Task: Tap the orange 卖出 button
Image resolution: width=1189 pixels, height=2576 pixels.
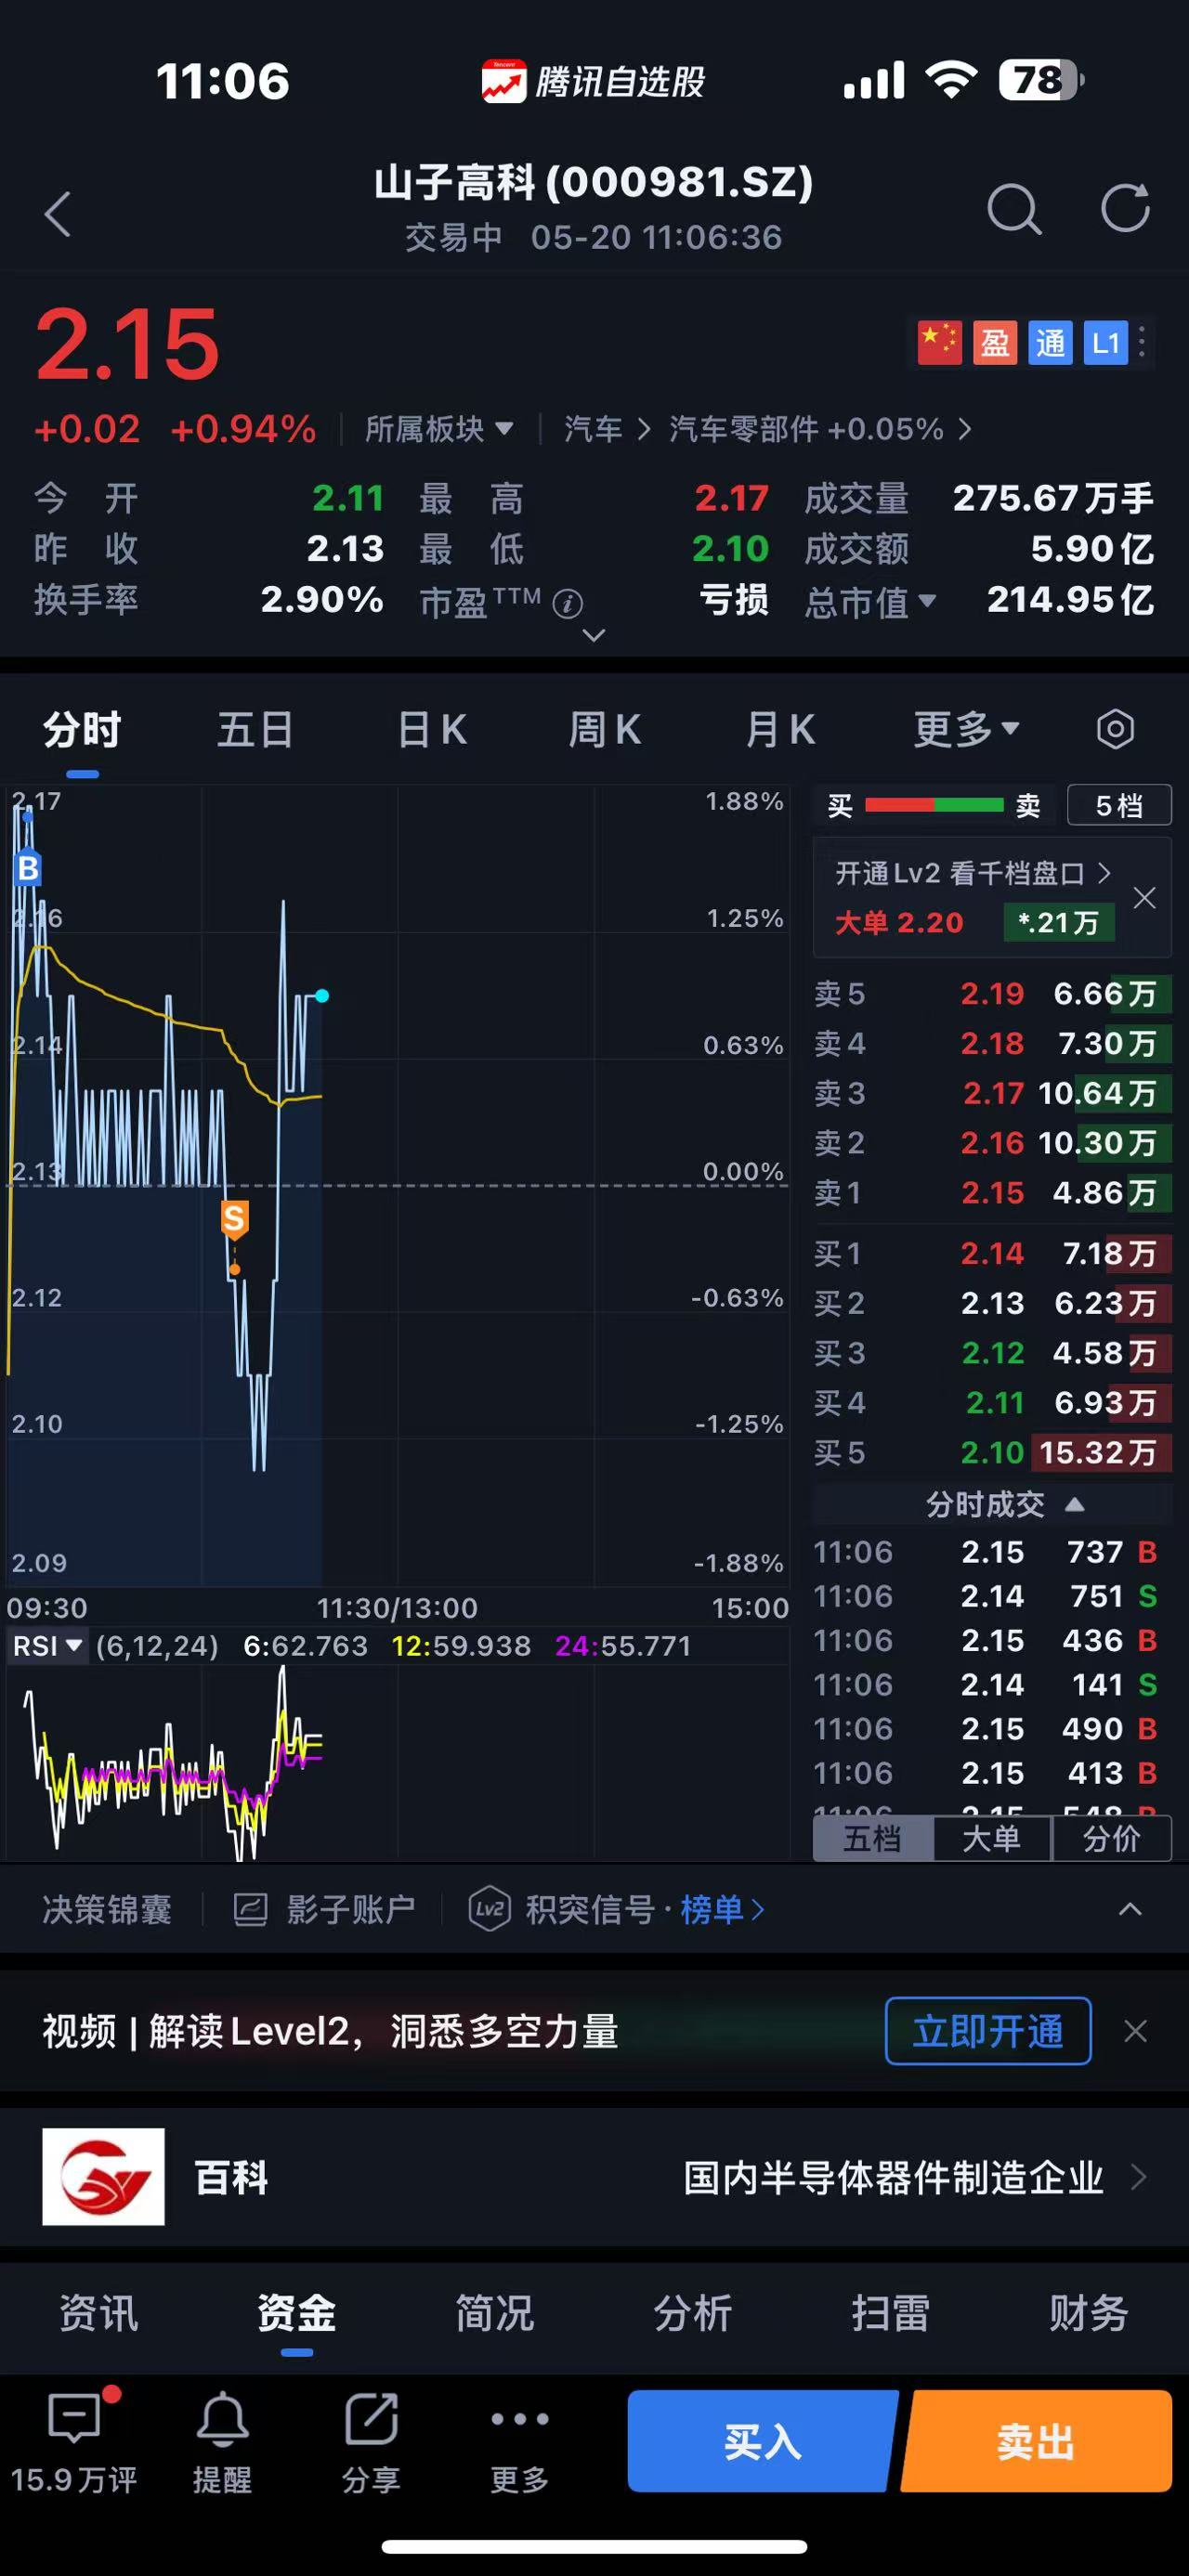Action: 1037,2441
